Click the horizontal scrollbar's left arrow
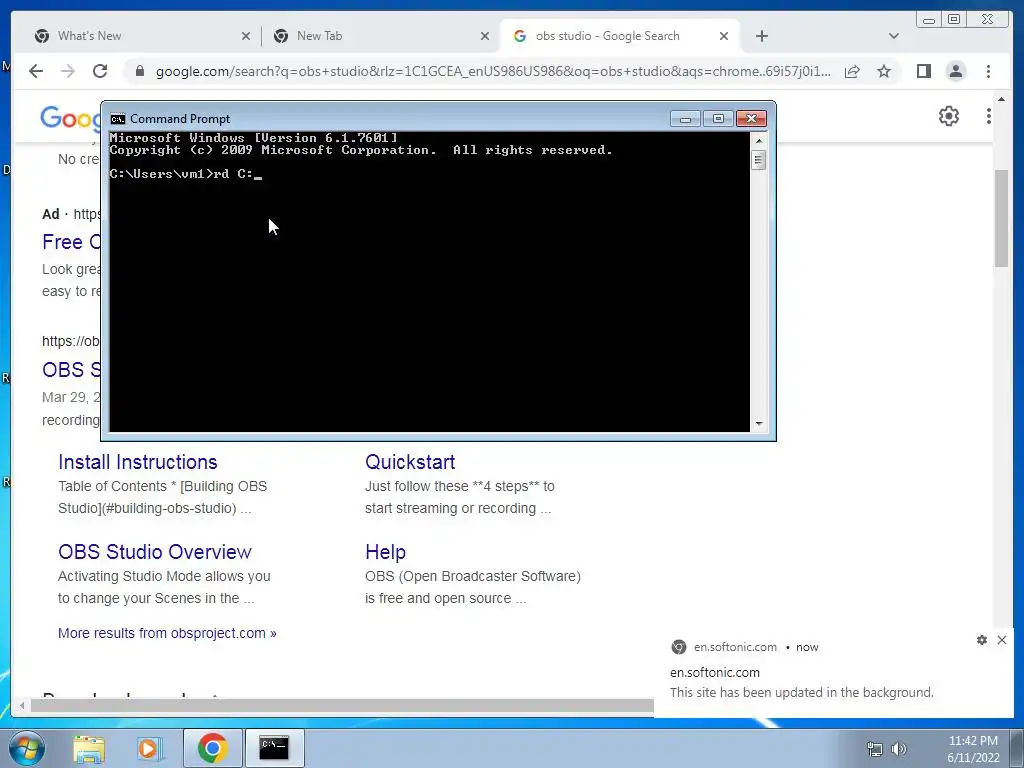The height and width of the screenshot is (768, 1024). point(22,705)
